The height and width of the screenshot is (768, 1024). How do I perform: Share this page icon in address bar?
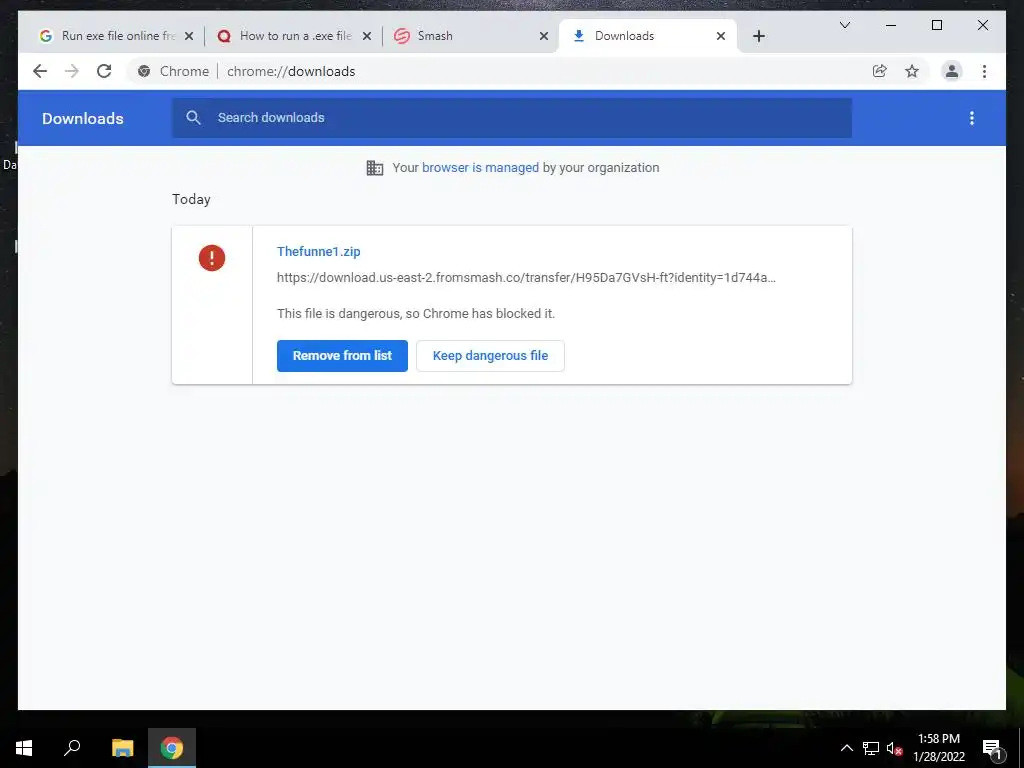click(880, 71)
